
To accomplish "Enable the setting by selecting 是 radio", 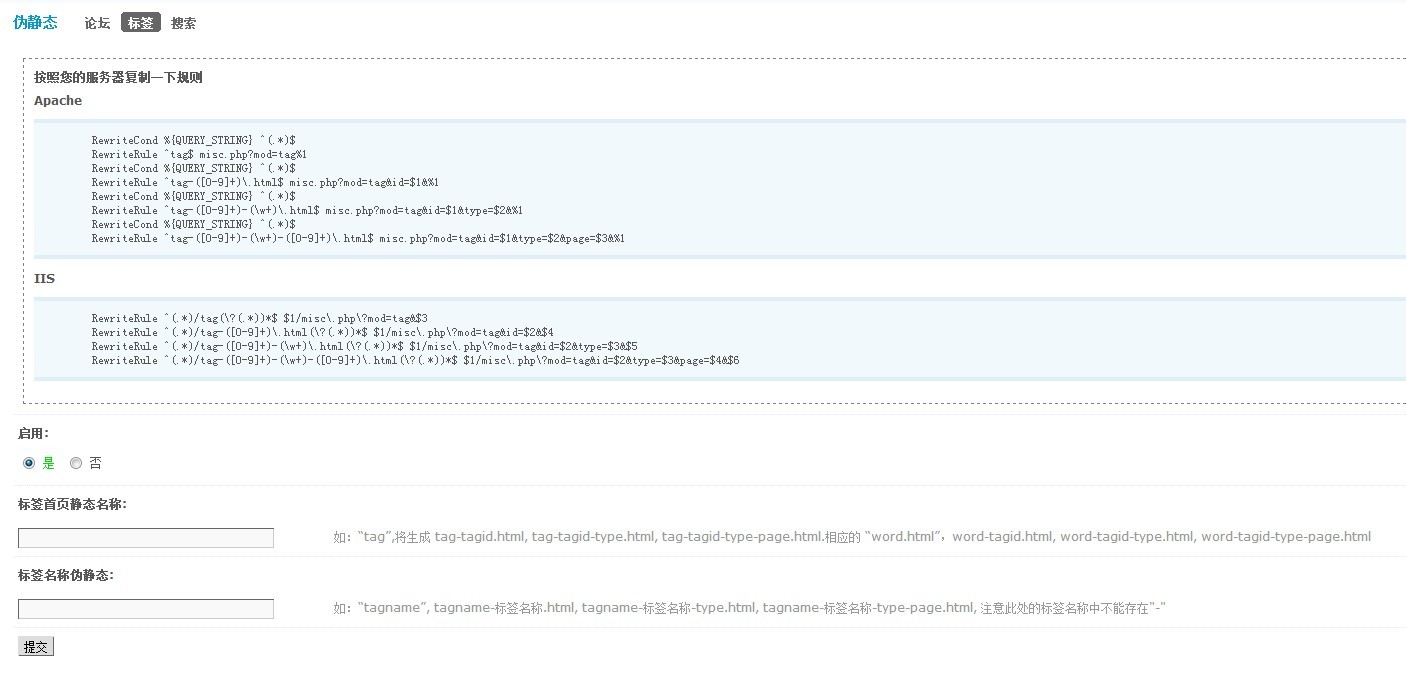I will [x=30, y=462].
